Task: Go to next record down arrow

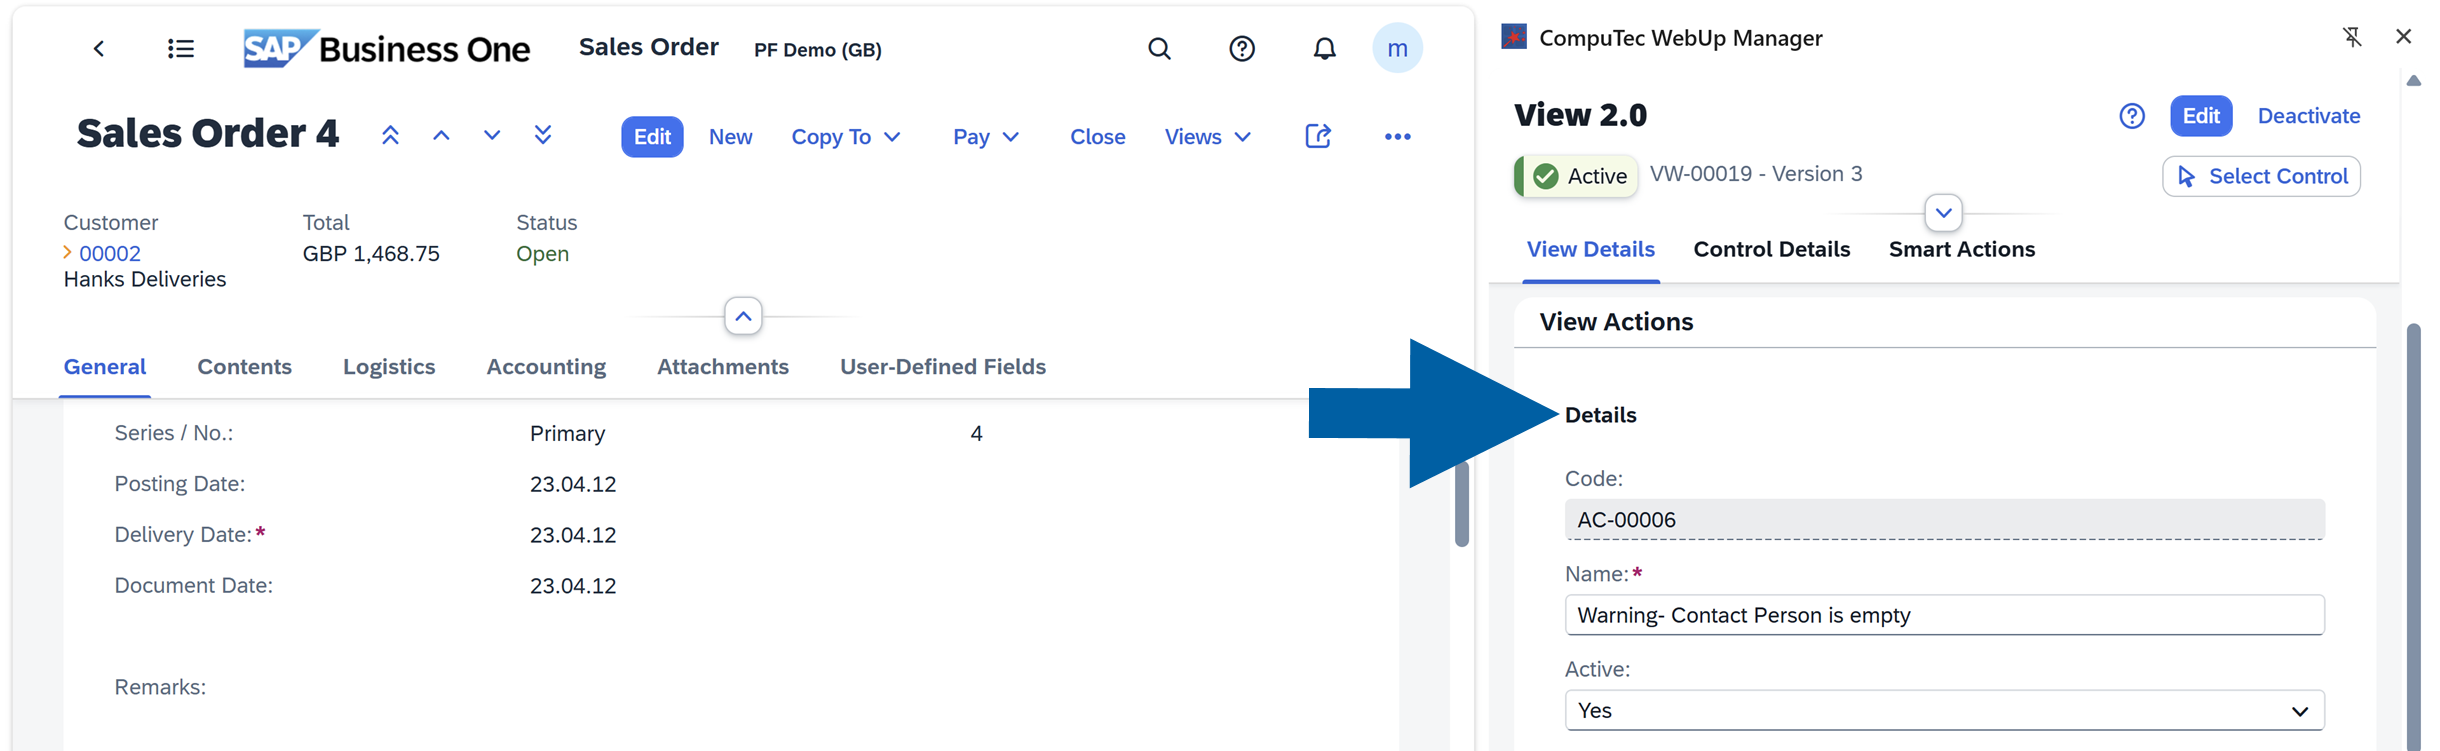Action: point(492,136)
